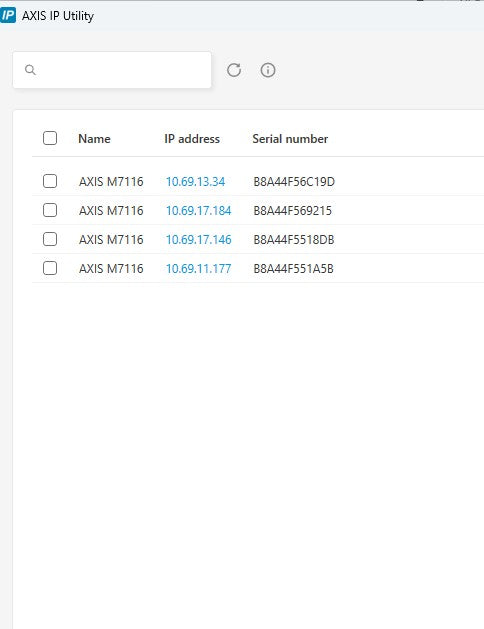This screenshot has width=484, height=629.
Task: Check the box for device 10.69.13.34
Action: click(50, 181)
